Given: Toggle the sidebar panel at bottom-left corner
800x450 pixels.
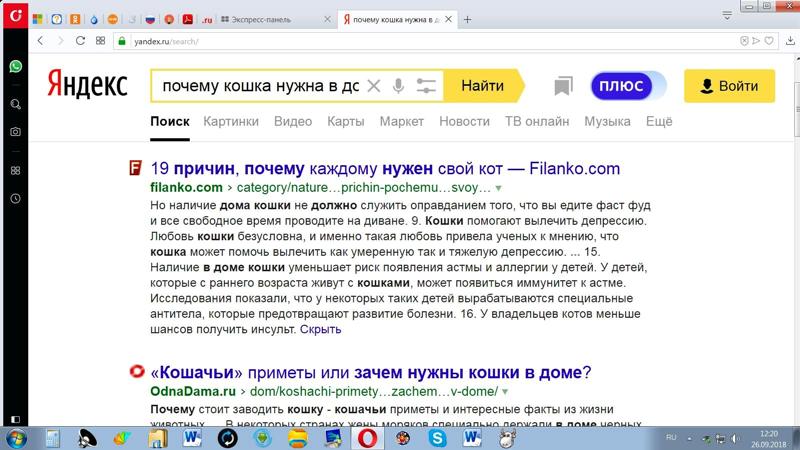Looking at the screenshot, I should (15, 419).
